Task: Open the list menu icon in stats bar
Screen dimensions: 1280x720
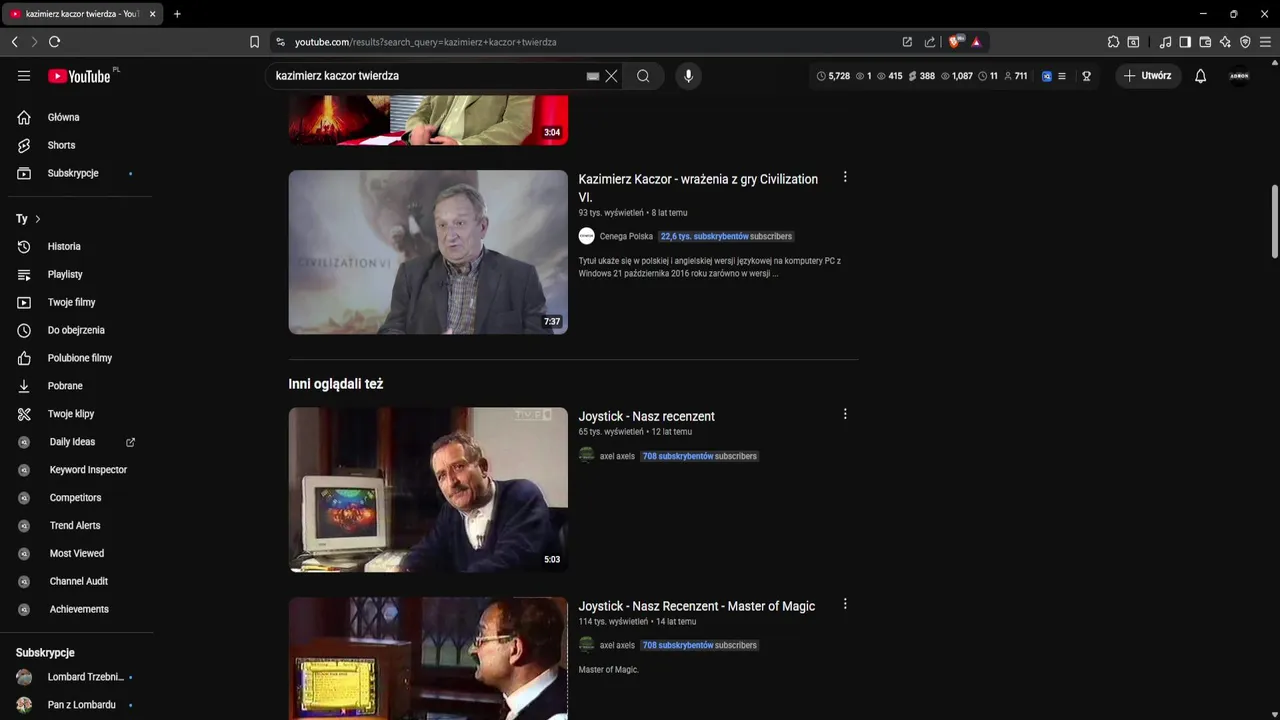Action: [1062, 76]
